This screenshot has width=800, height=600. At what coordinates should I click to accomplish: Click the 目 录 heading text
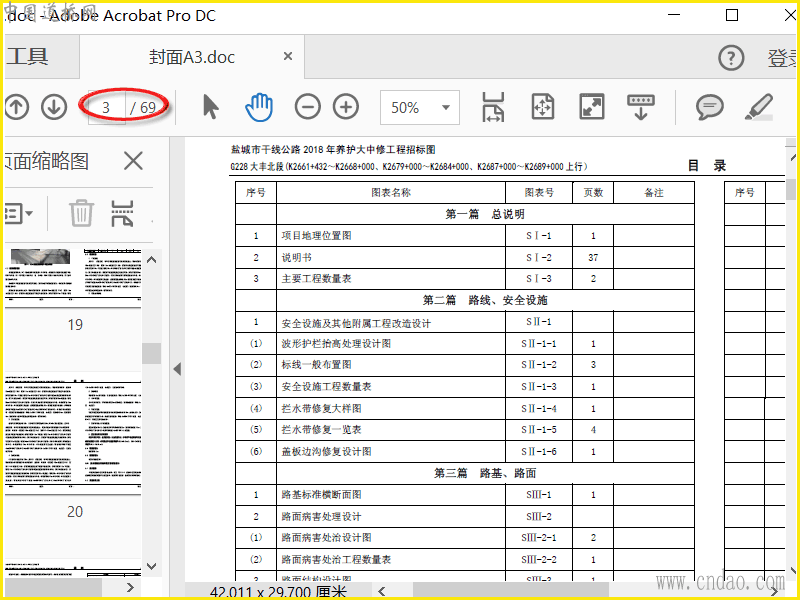pos(707,165)
